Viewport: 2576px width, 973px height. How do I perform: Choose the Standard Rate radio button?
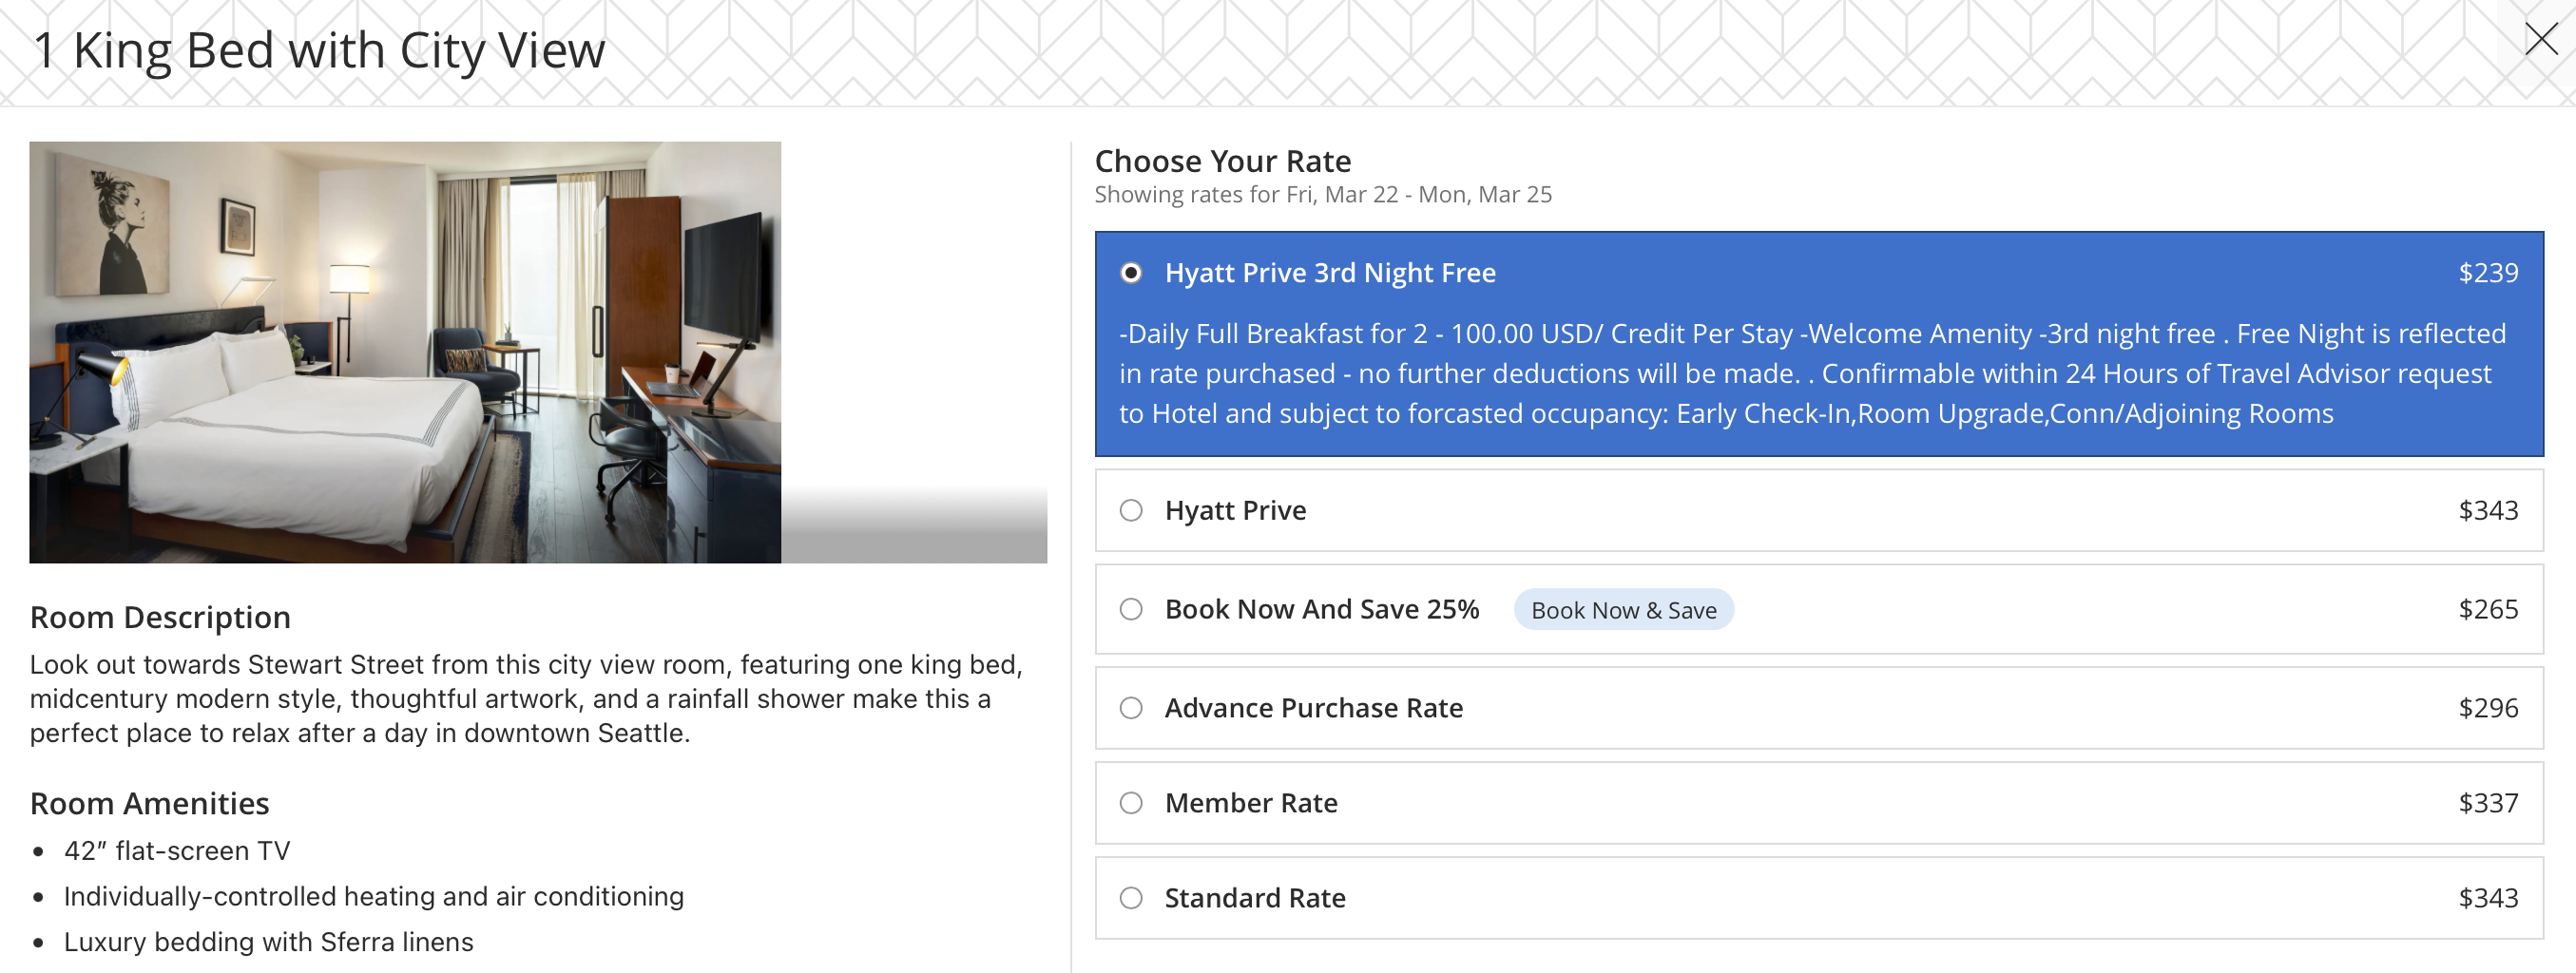coord(1131,898)
